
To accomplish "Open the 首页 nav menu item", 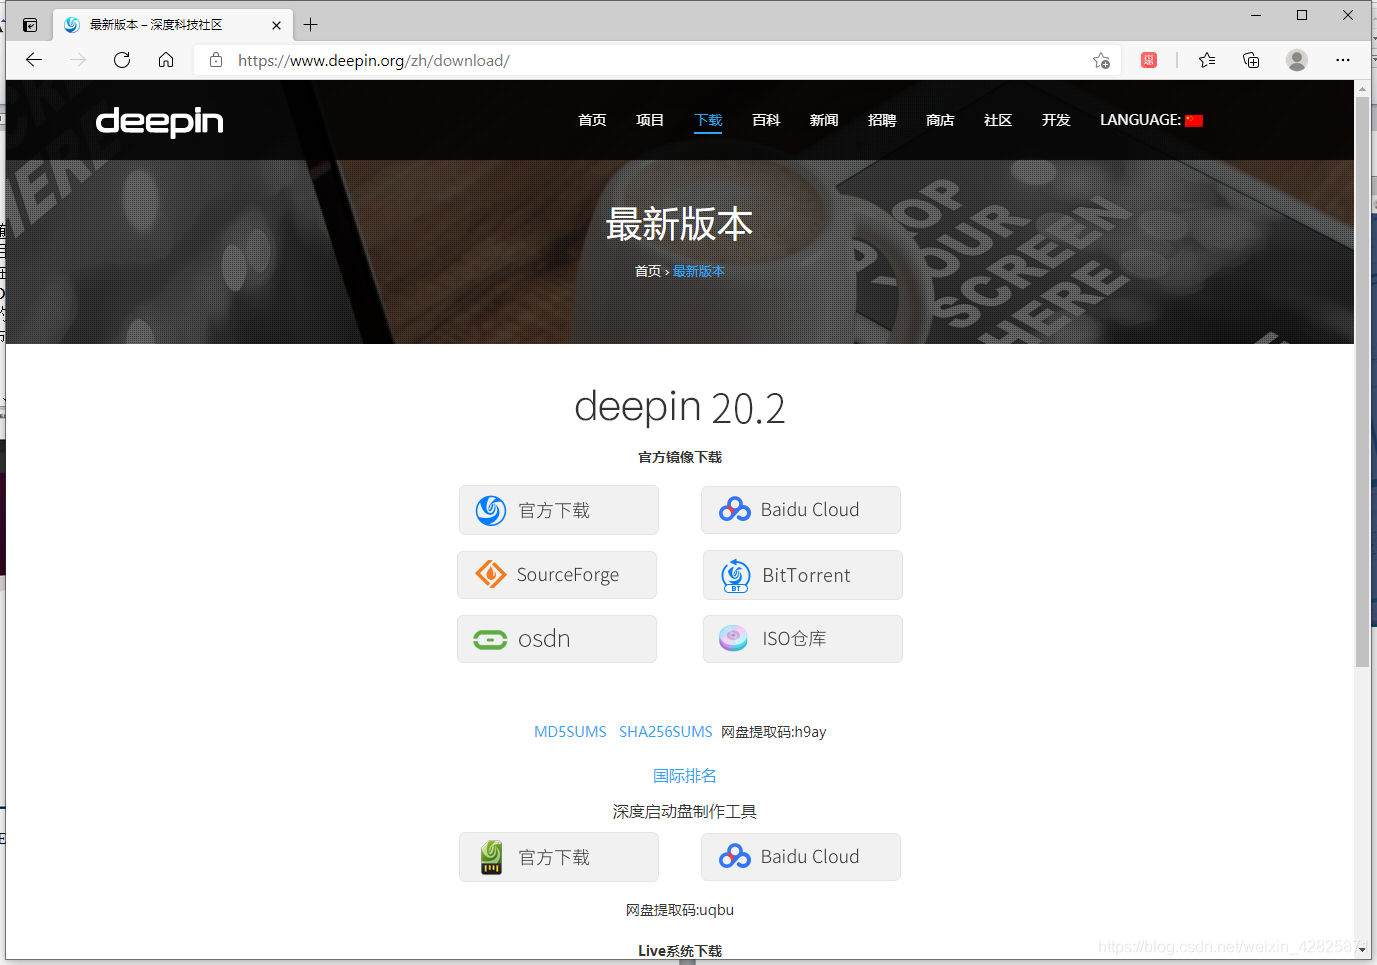I will [592, 120].
